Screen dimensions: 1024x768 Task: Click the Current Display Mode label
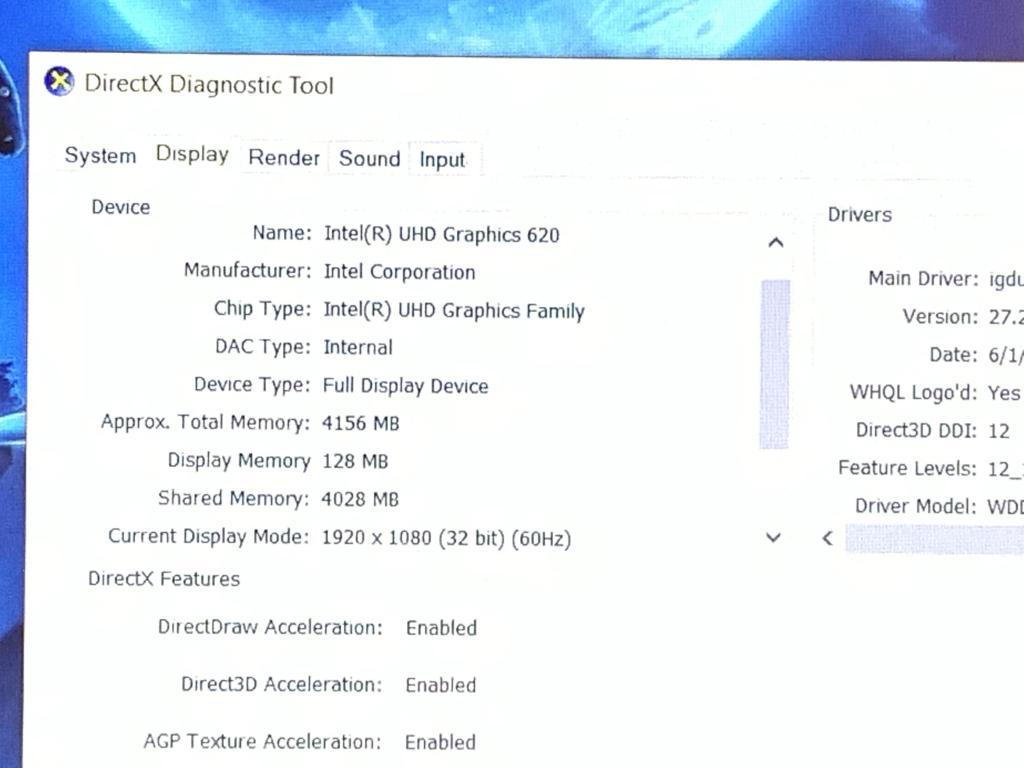208,536
